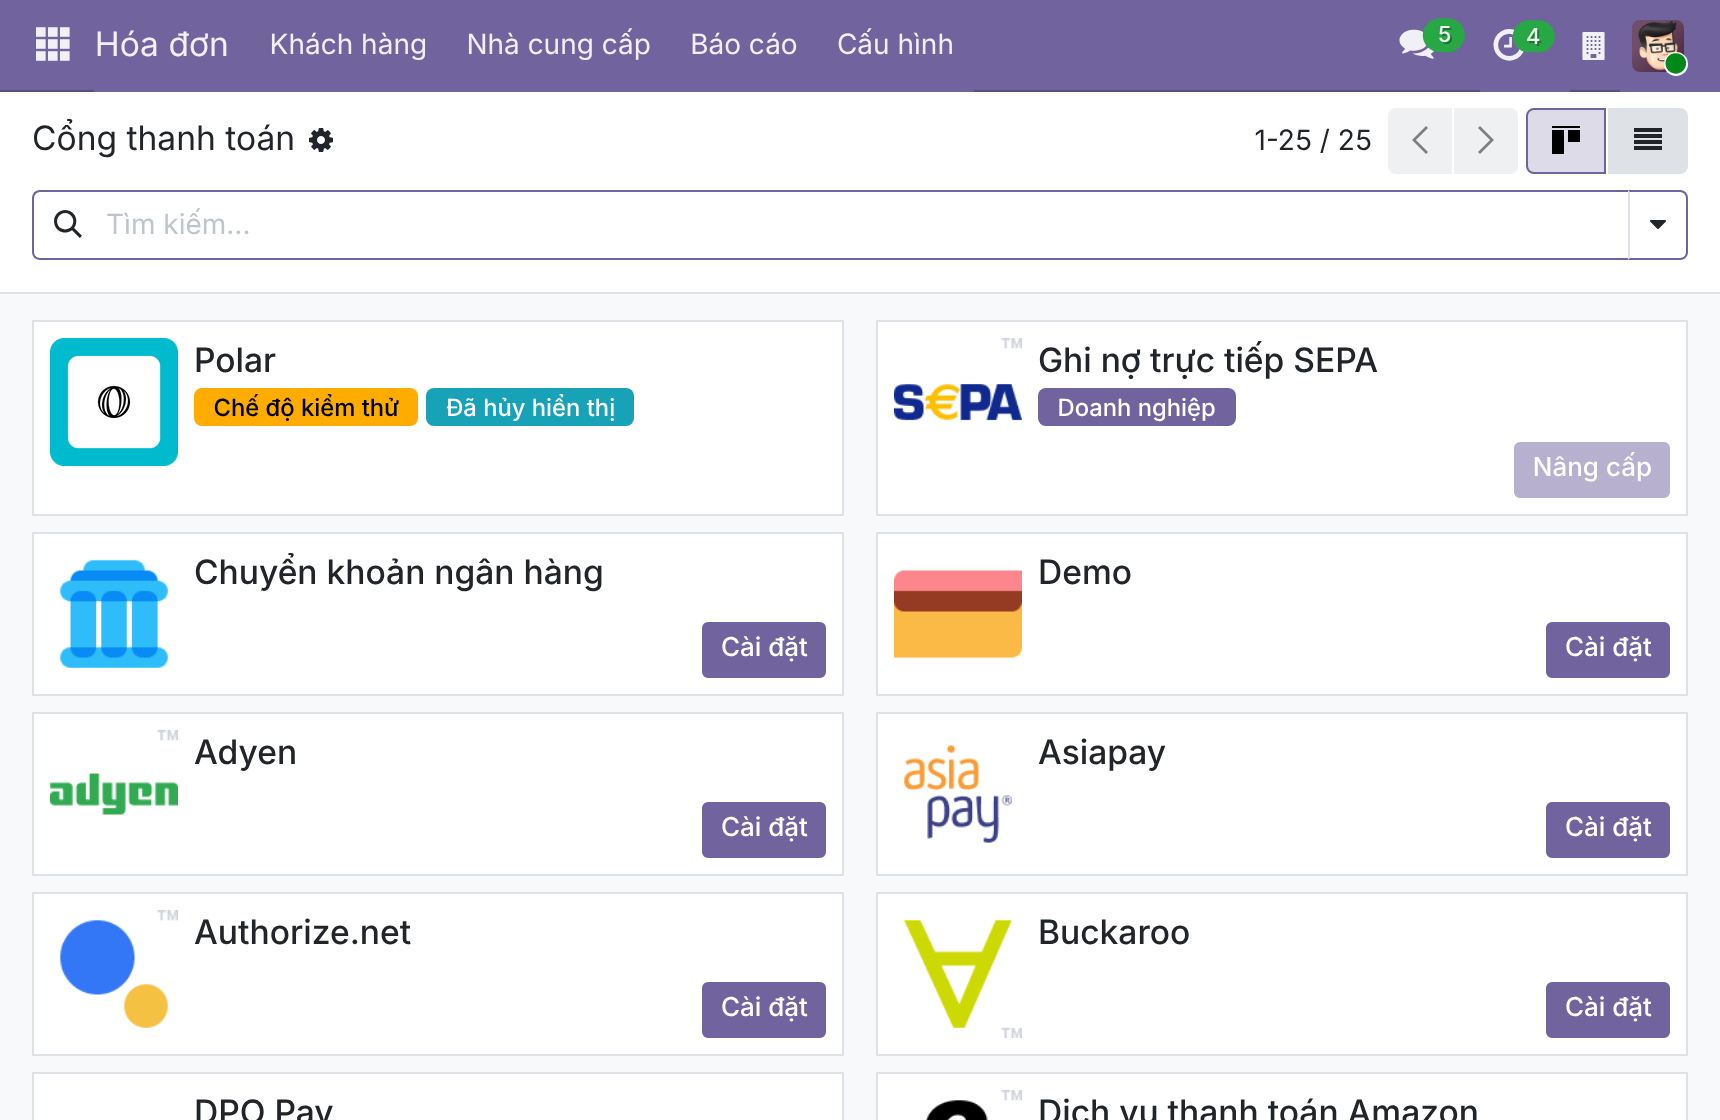Open the Chuyển khoản ngân hàng title

click(398, 572)
